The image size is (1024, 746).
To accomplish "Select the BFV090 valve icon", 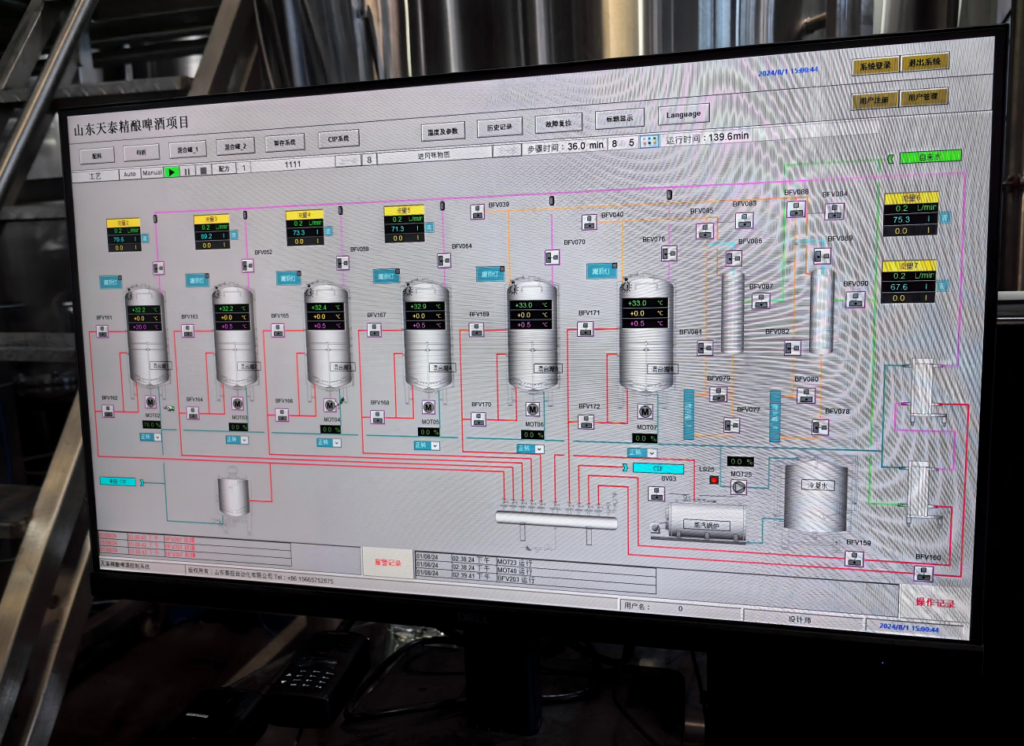I will point(854,299).
